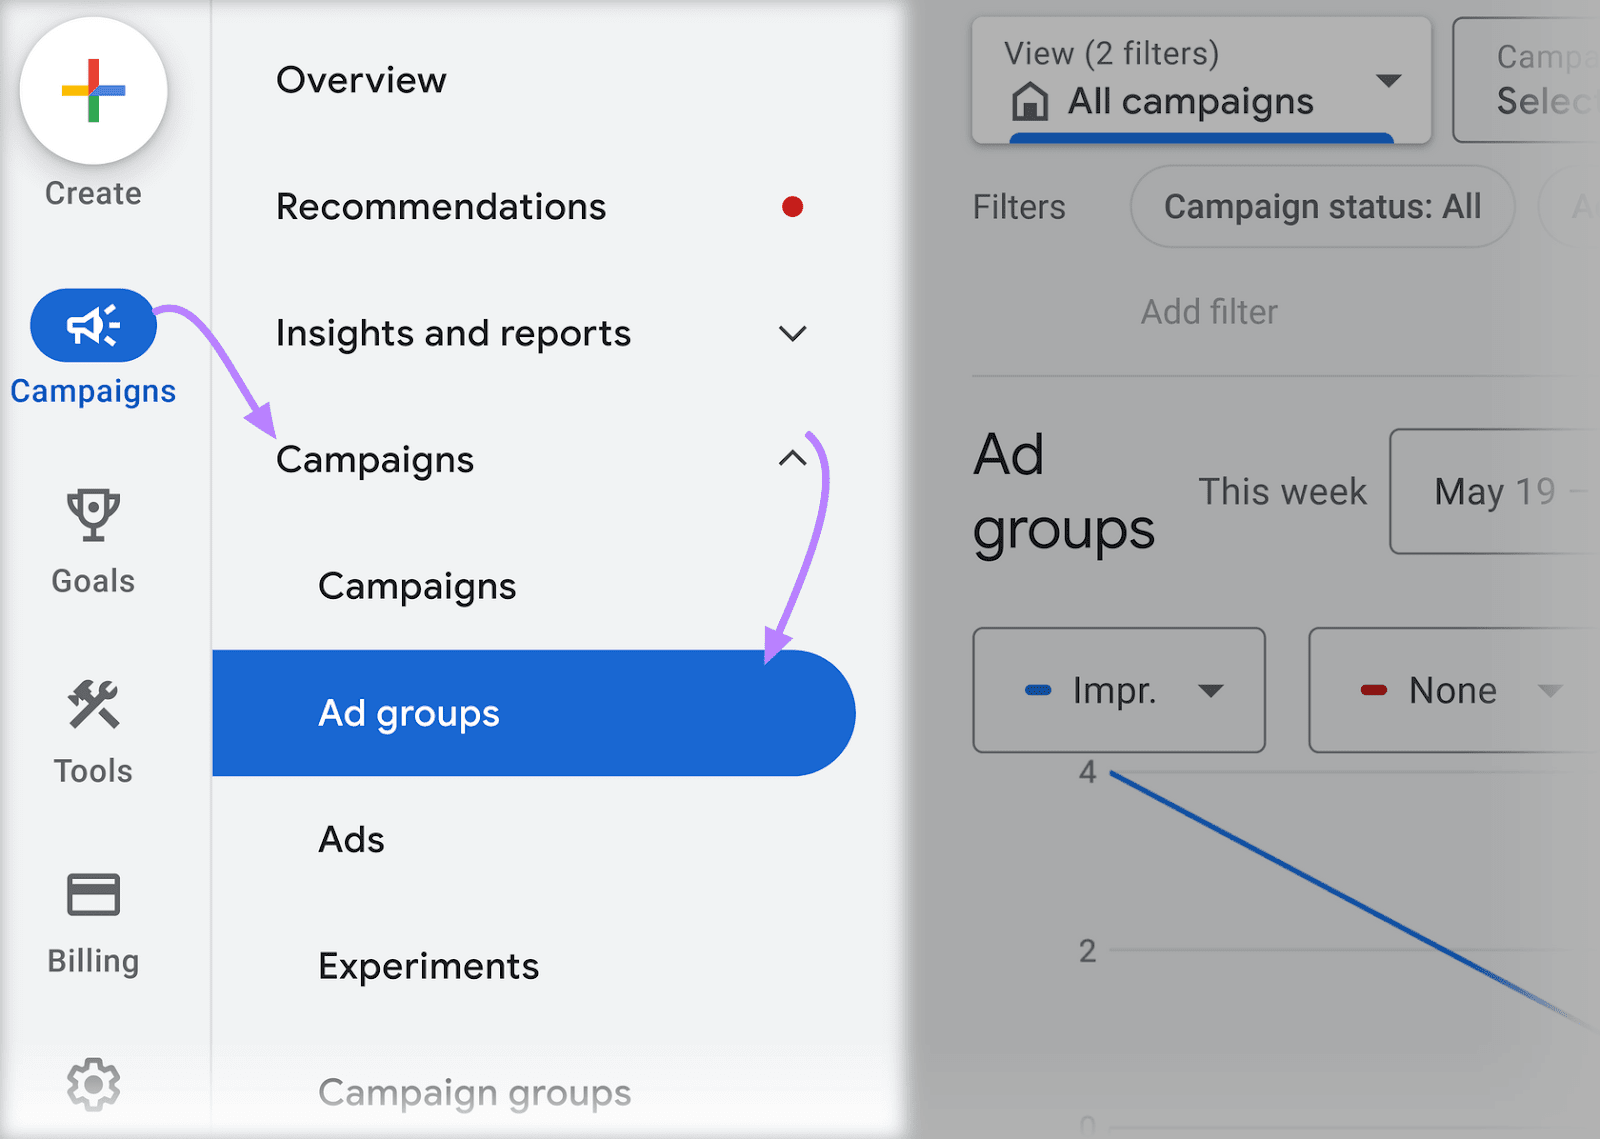Click the blue swatch beside Impr.
This screenshot has width=1600, height=1139.
click(1039, 690)
